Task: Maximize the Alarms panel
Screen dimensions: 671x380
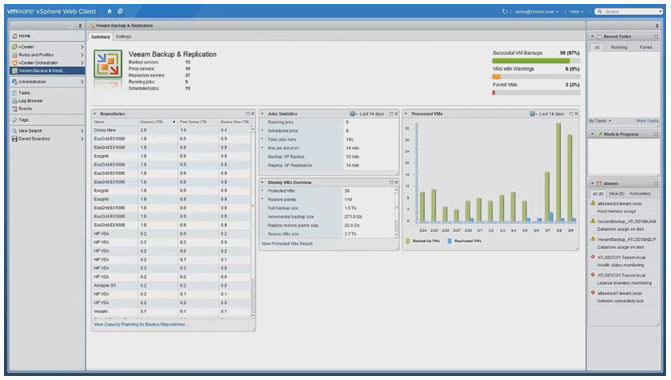Action: [x=656, y=184]
